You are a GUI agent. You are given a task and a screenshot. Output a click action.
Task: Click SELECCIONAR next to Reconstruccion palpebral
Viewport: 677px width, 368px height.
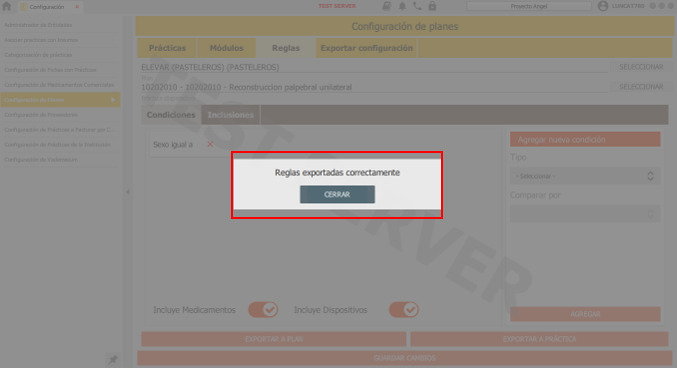641,87
